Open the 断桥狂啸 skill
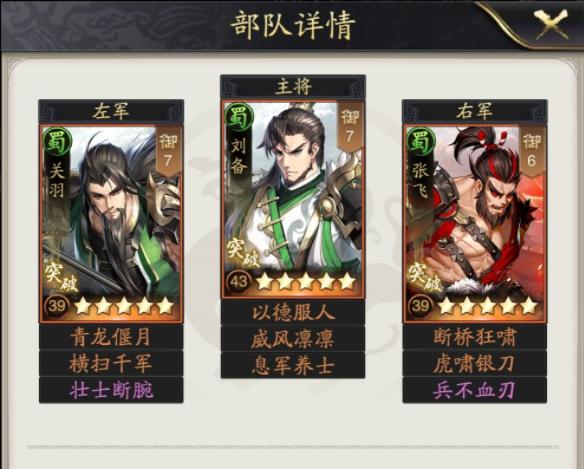 pos(474,337)
